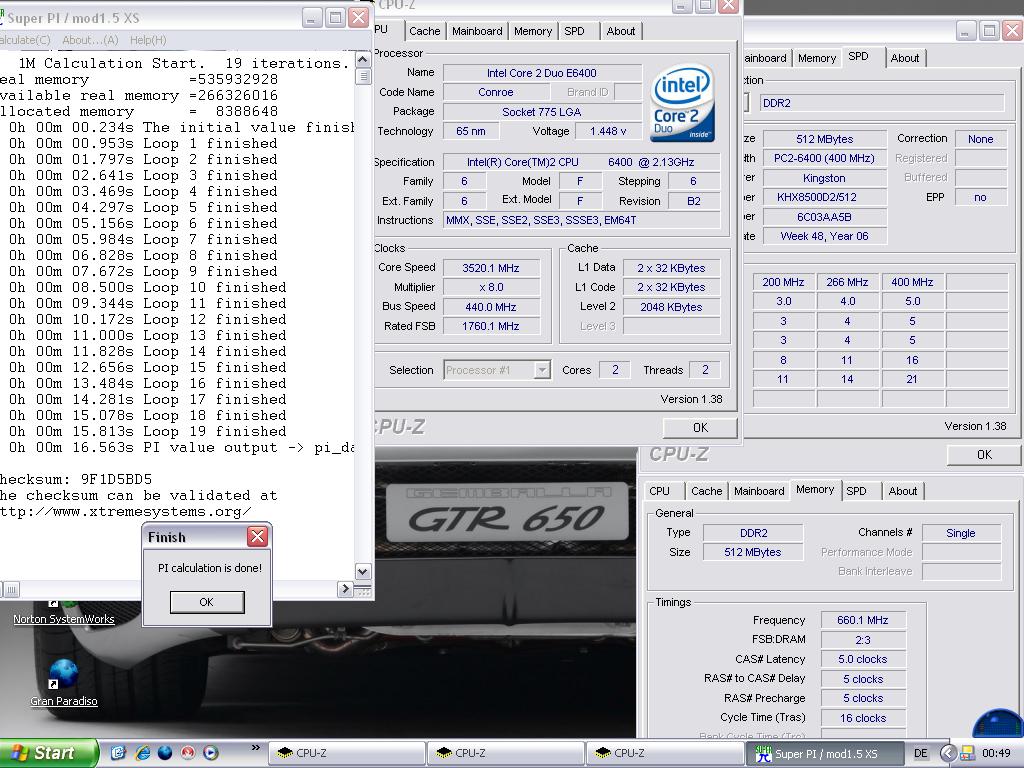Click the system clock showing 00:49
The height and width of the screenshot is (768, 1024).
[996, 754]
